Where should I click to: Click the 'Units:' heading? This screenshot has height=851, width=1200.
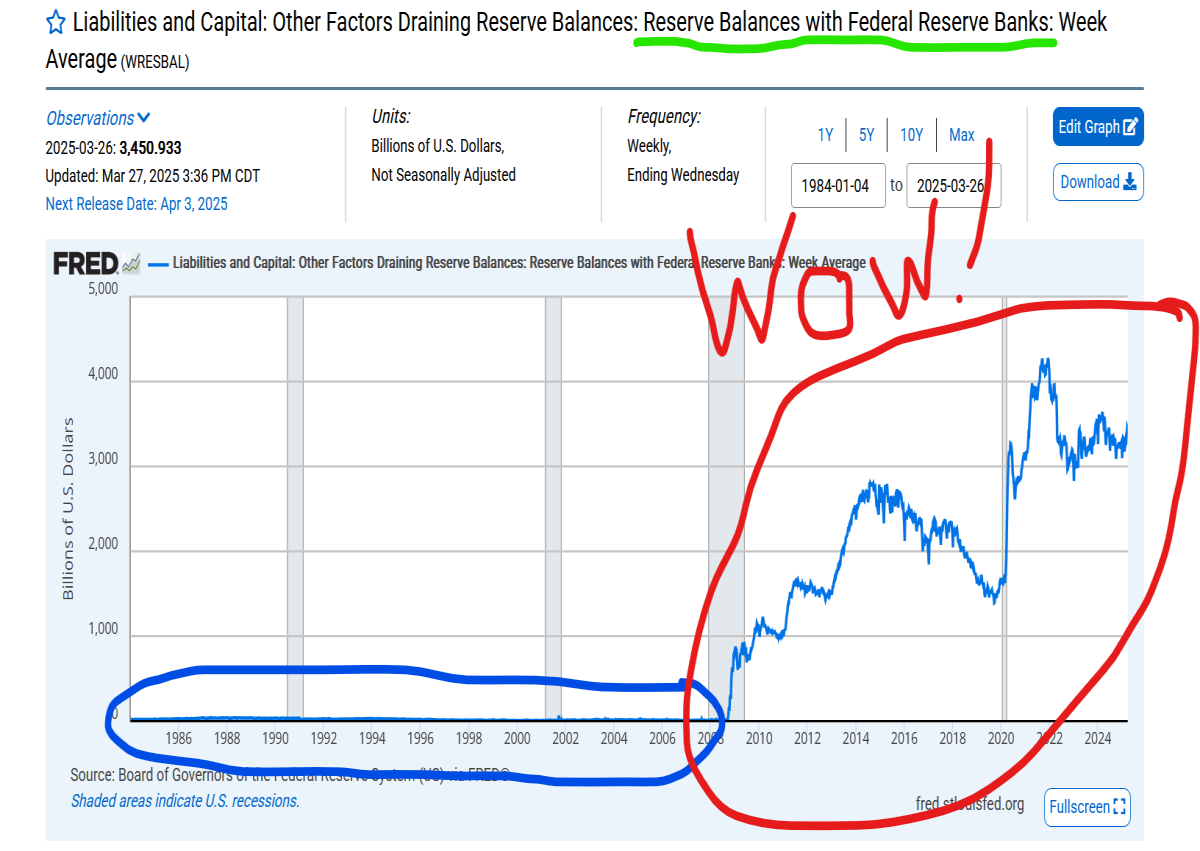coord(391,117)
